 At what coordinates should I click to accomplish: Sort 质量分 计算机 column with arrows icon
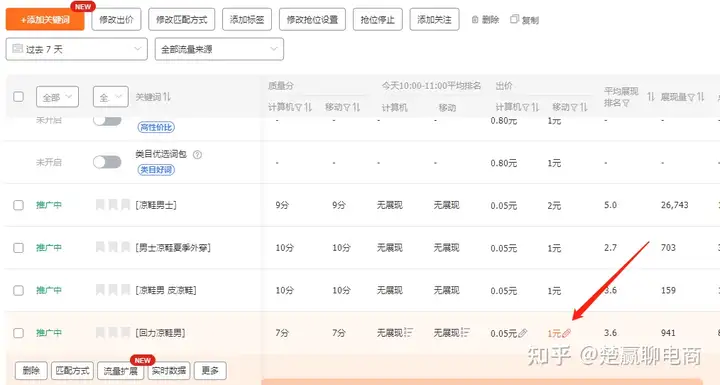308,108
